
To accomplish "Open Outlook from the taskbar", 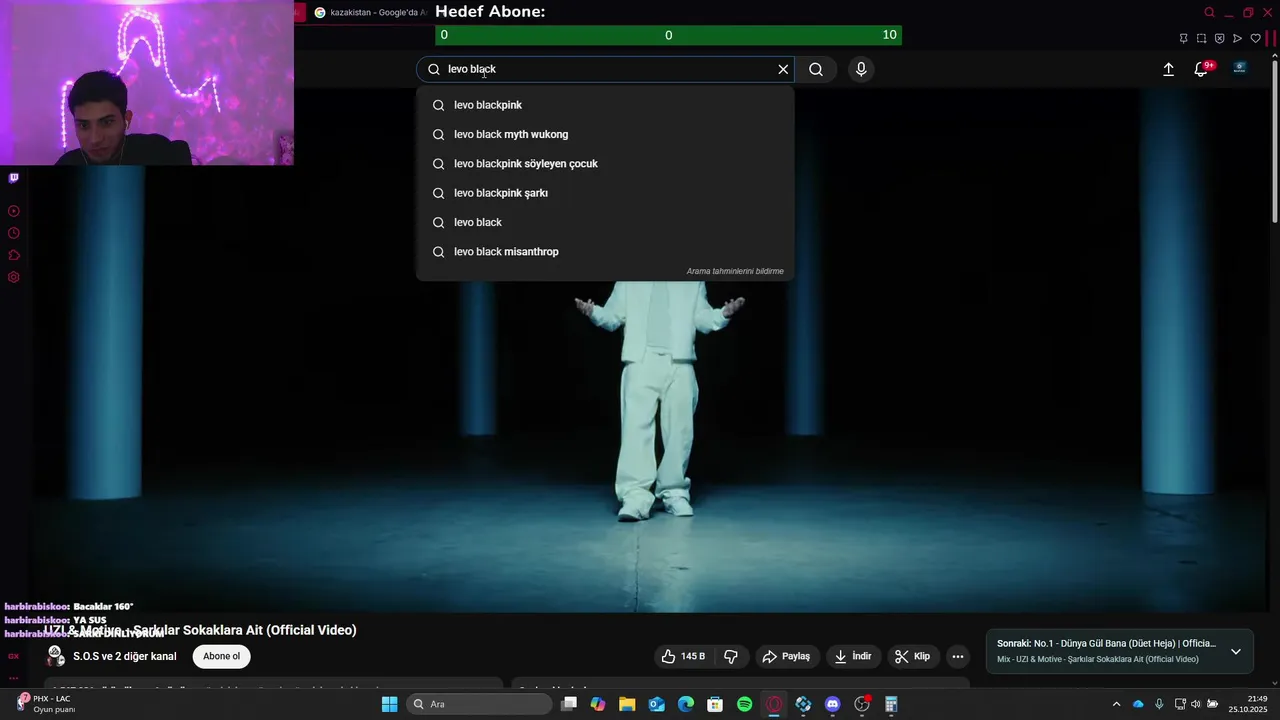I will (657, 704).
